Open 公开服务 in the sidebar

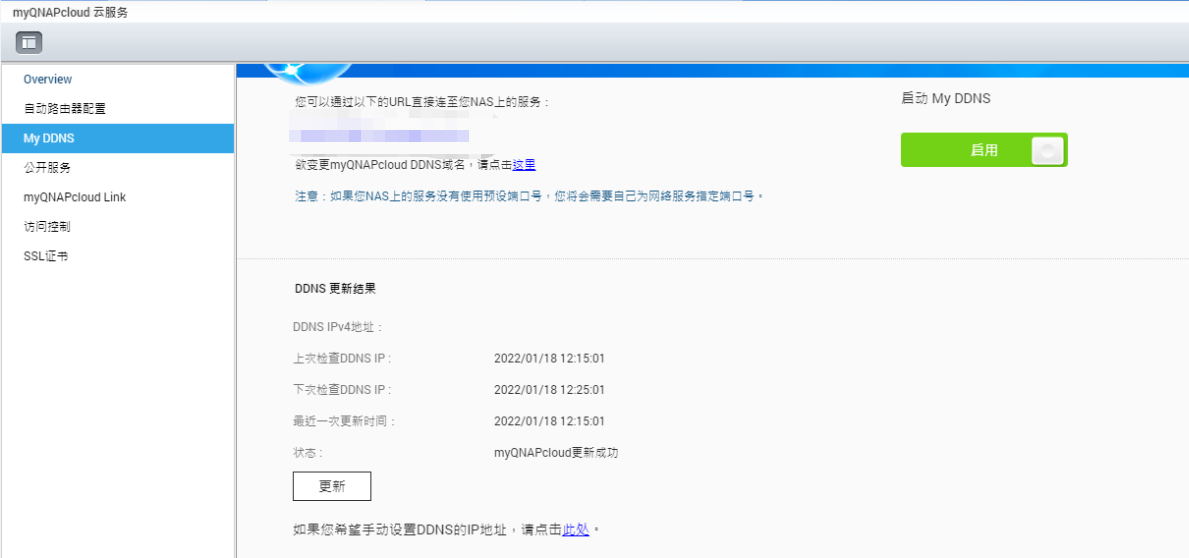coord(47,168)
